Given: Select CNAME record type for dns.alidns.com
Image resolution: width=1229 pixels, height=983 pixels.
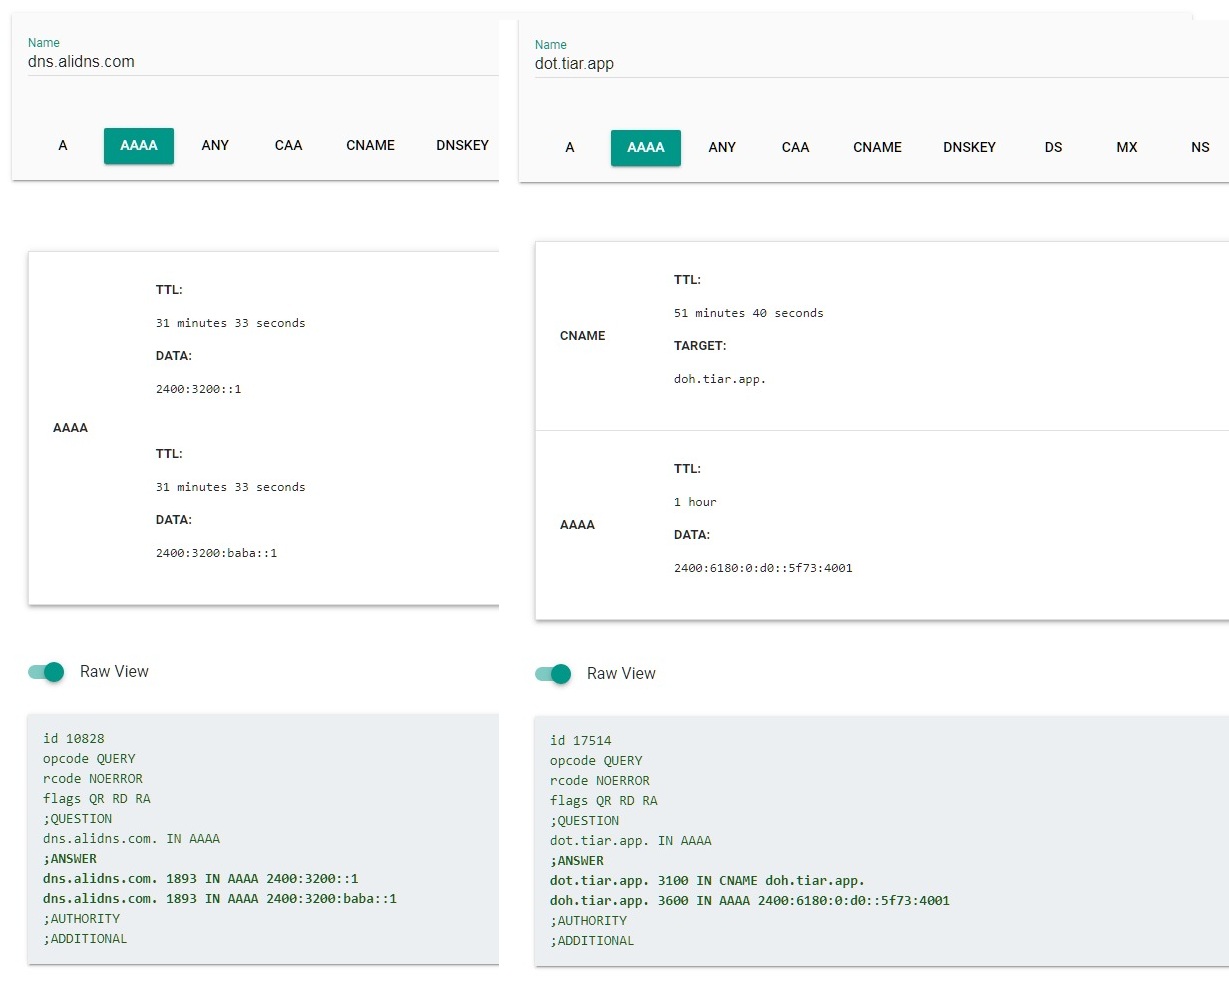Looking at the screenshot, I should click(370, 146).
